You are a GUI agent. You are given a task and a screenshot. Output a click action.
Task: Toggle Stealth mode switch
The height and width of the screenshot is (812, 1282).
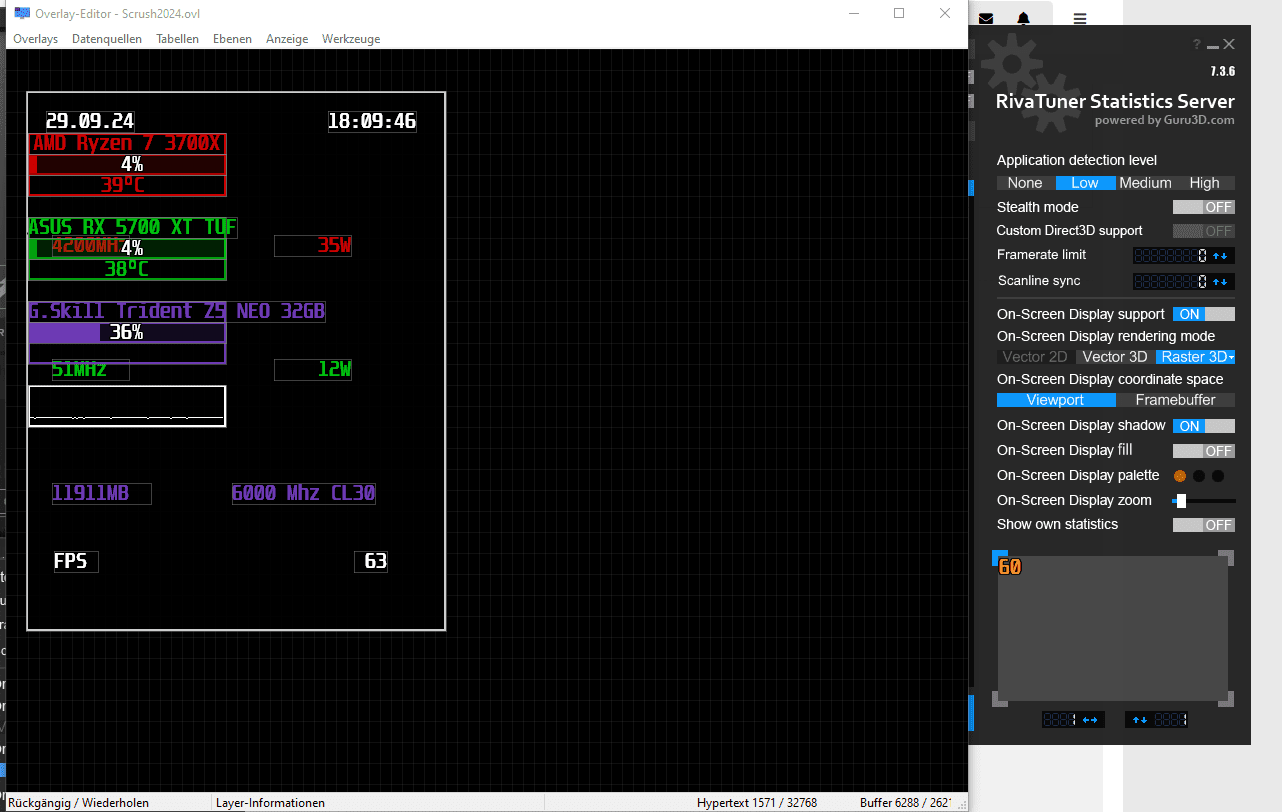[1204, 207]
